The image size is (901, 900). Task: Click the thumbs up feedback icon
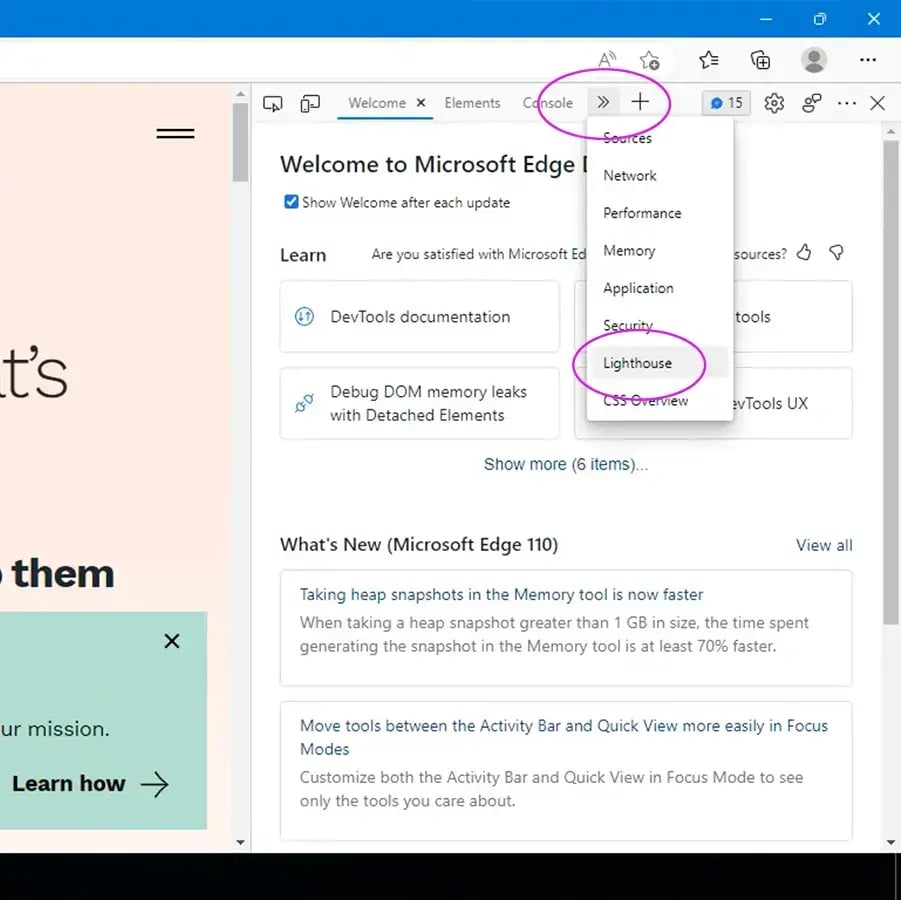804,253
